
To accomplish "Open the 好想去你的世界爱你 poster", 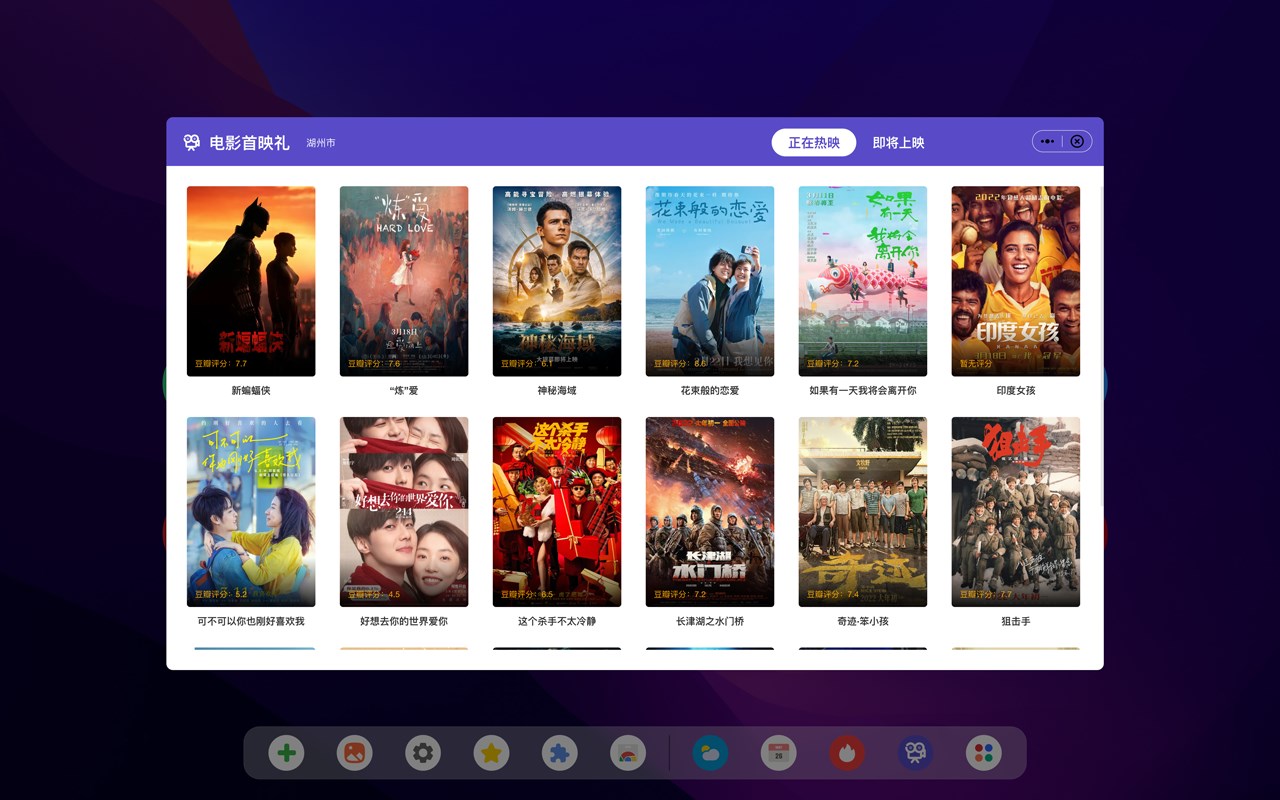I will click(404, 512).
